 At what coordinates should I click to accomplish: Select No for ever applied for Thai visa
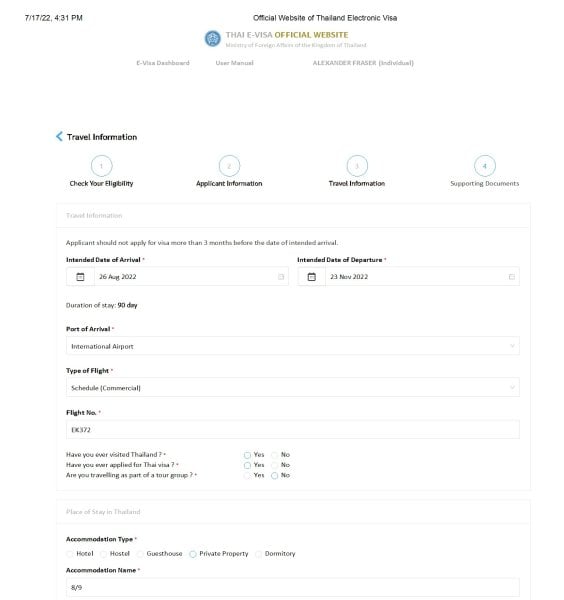[275, 465]
